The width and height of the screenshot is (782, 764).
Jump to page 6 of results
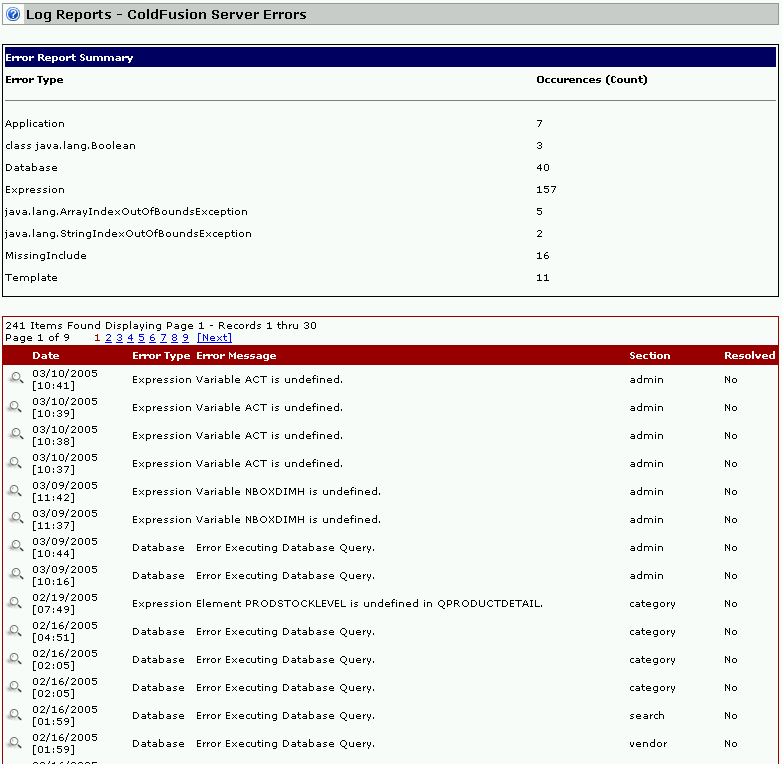click(152, 338)
